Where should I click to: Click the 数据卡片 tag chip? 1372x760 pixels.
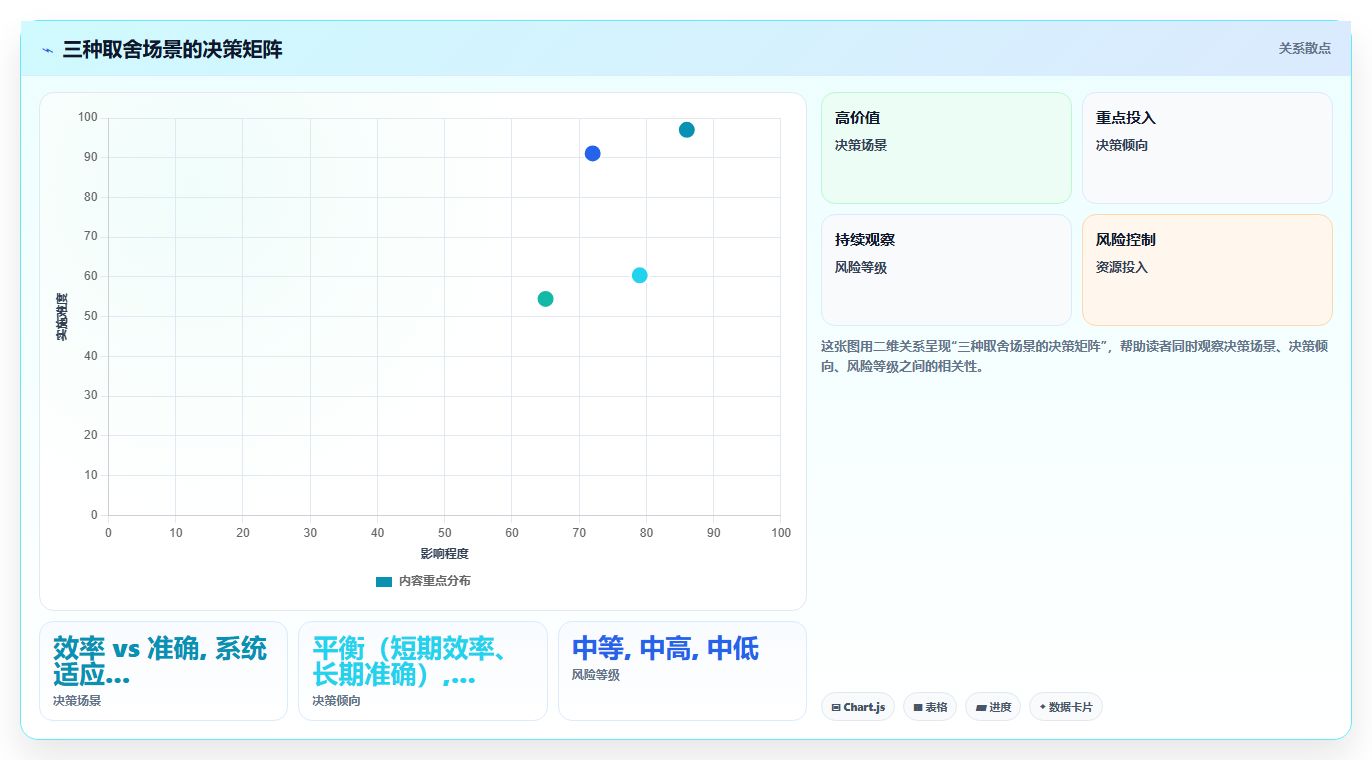tap(1066, 707)
